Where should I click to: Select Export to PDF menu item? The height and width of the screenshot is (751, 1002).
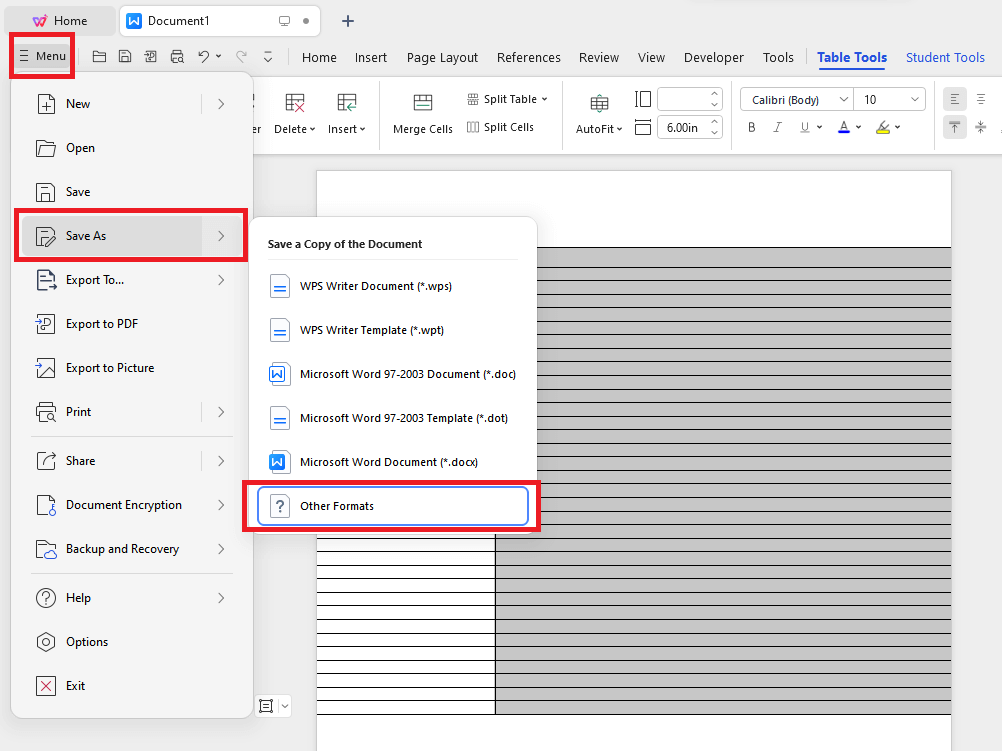pos(132,324)
